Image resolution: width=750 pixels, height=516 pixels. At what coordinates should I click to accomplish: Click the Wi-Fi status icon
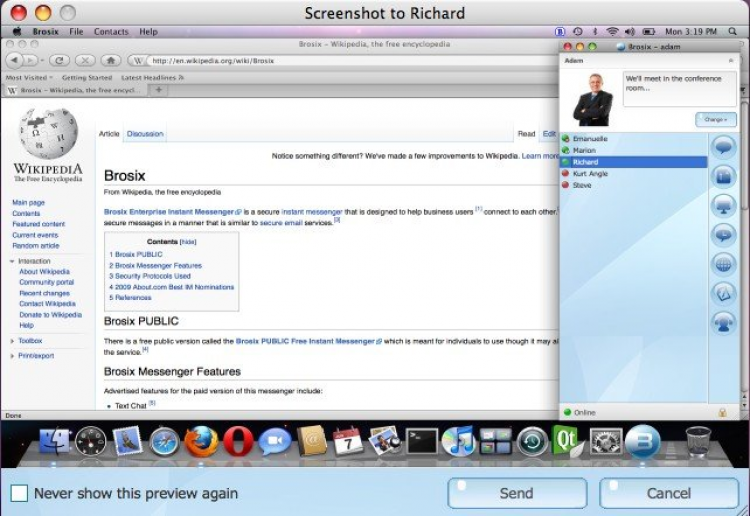(612, 32)
